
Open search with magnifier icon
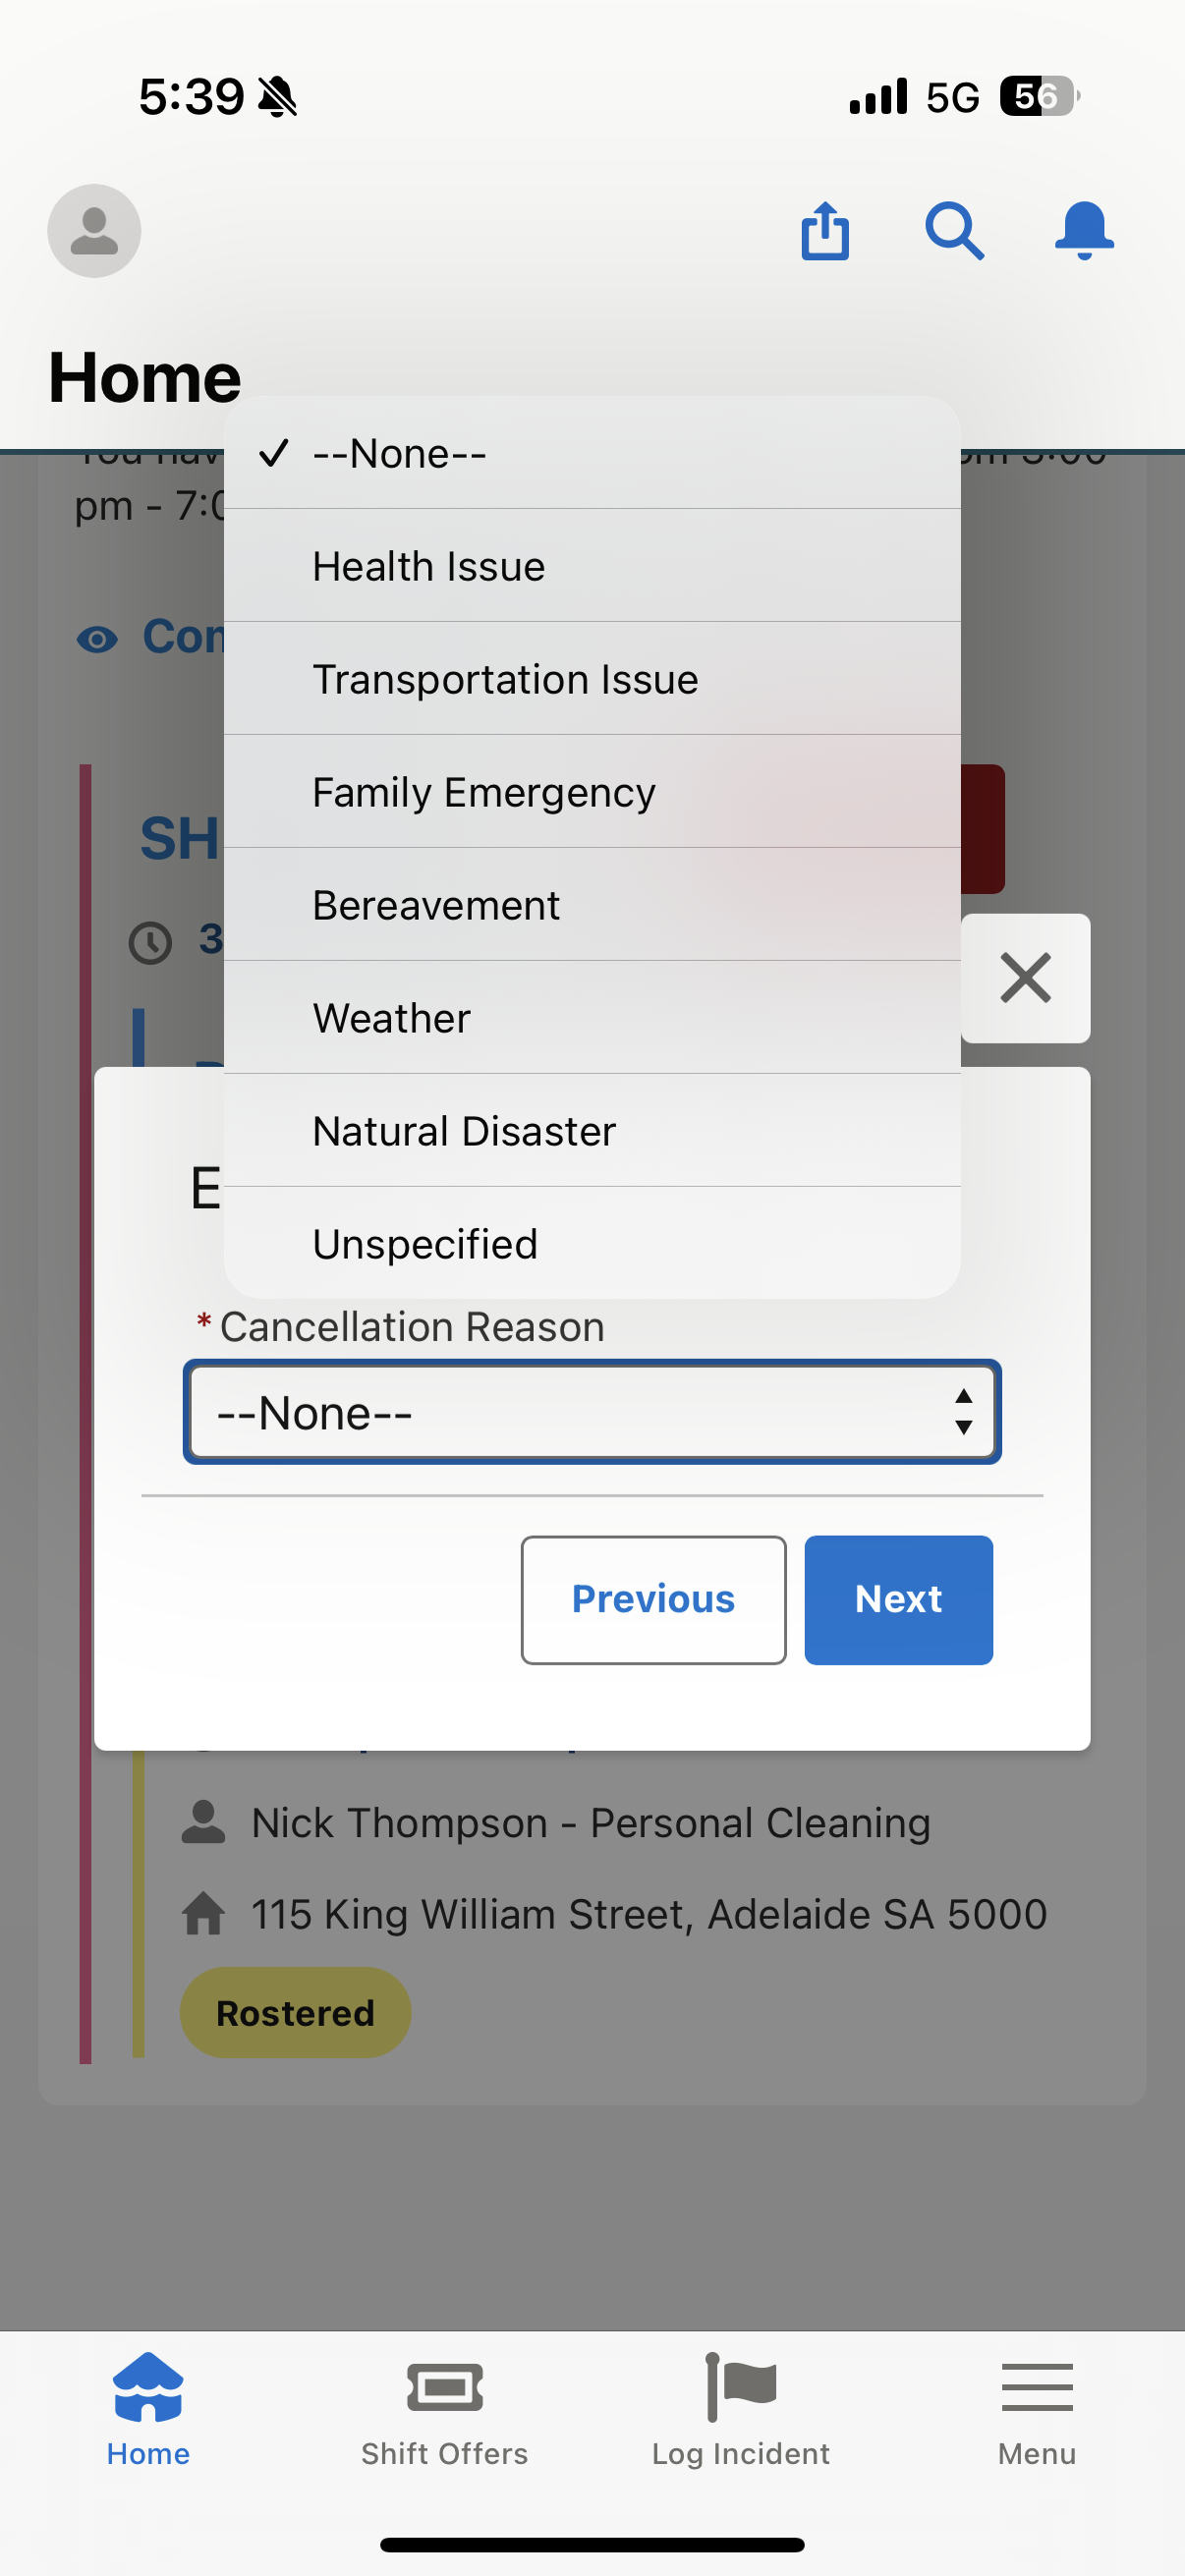pyautogui.click(x=954, y=231)
